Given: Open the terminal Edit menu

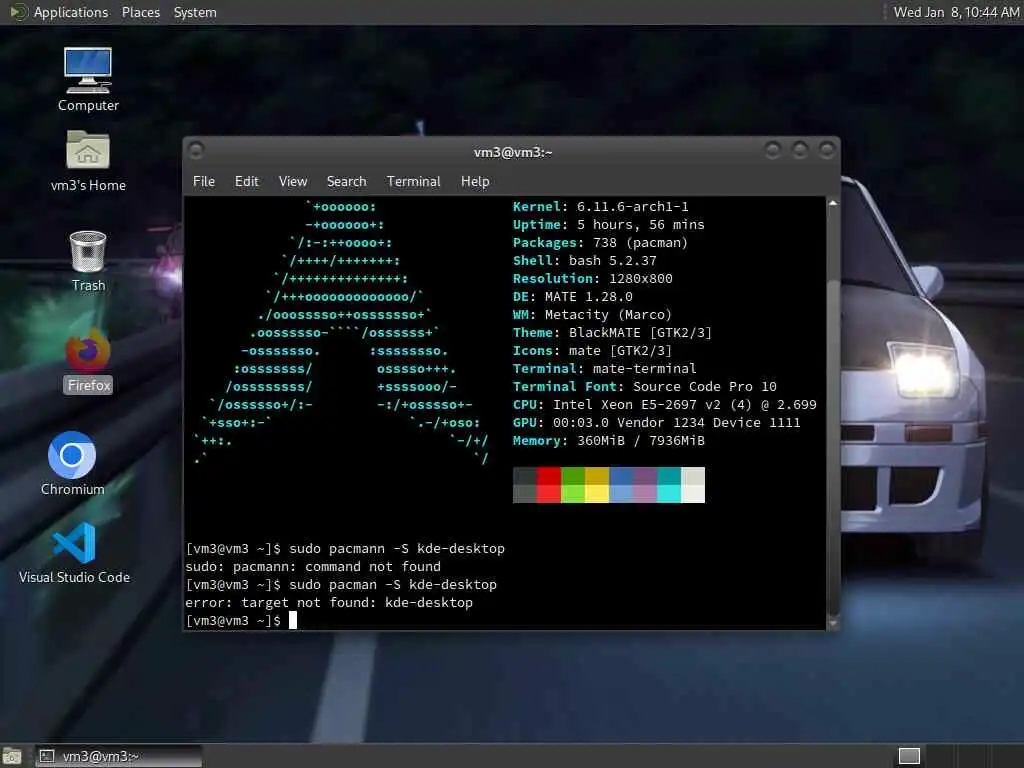Looking at the screenshot, I should pyautogui.click(x=246, y=181).
